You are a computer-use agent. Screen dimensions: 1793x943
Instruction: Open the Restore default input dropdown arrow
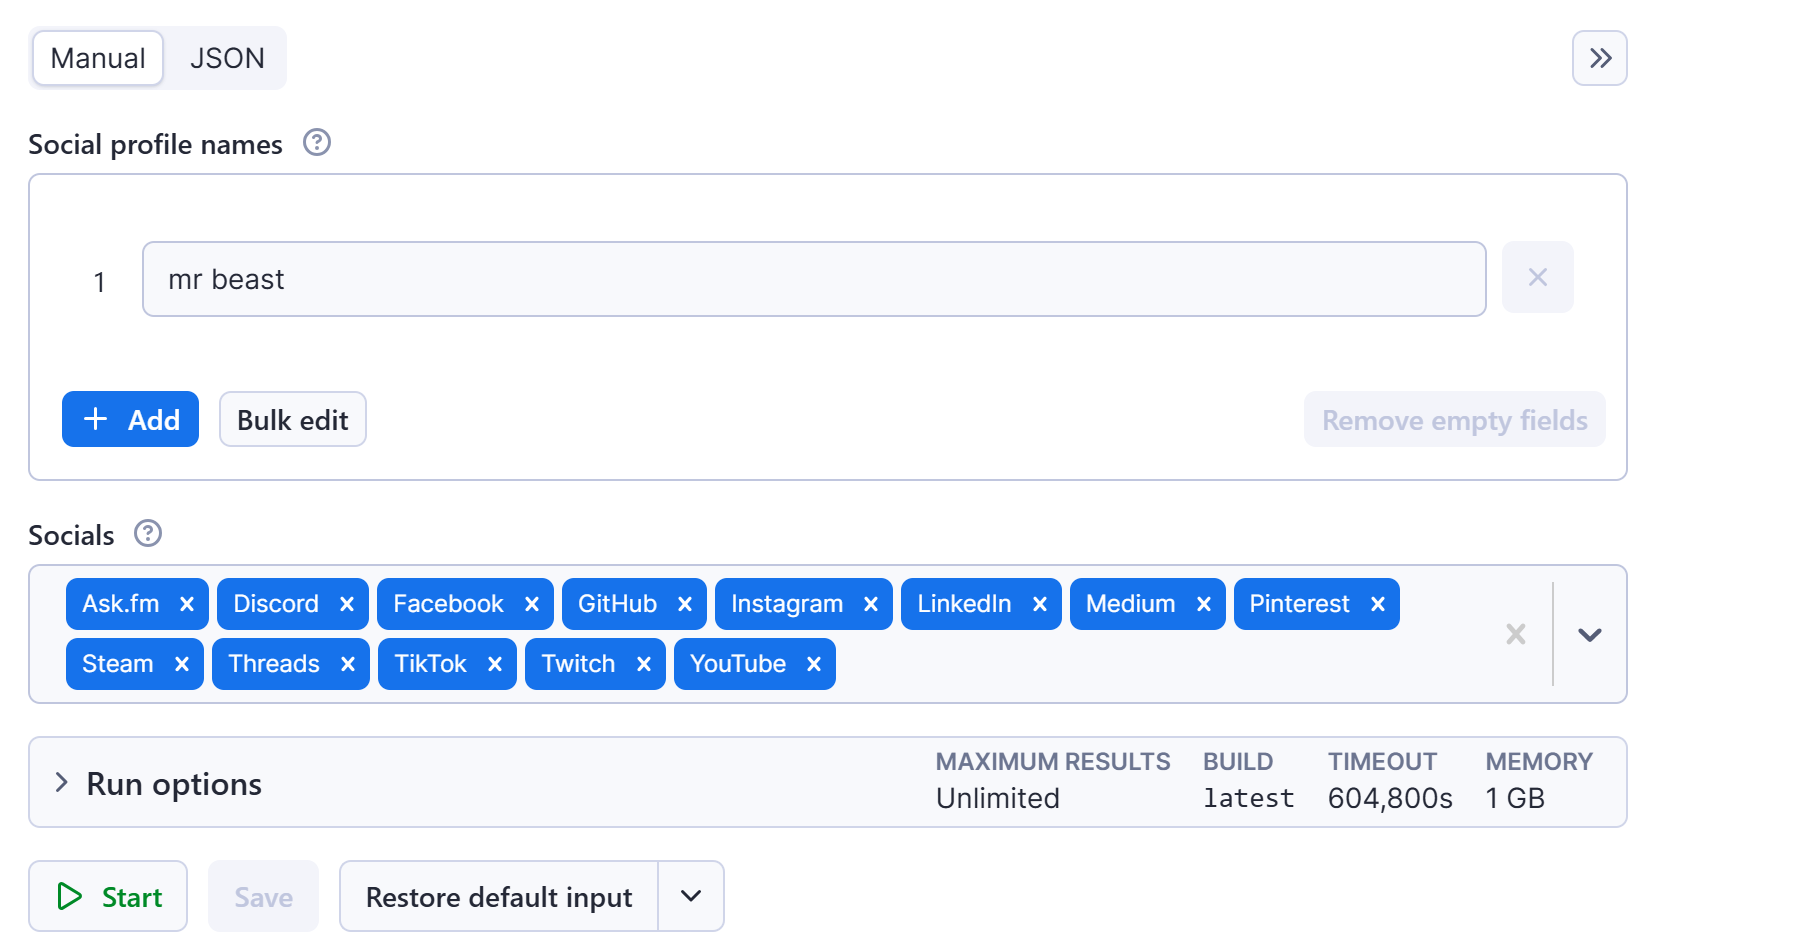691,896
